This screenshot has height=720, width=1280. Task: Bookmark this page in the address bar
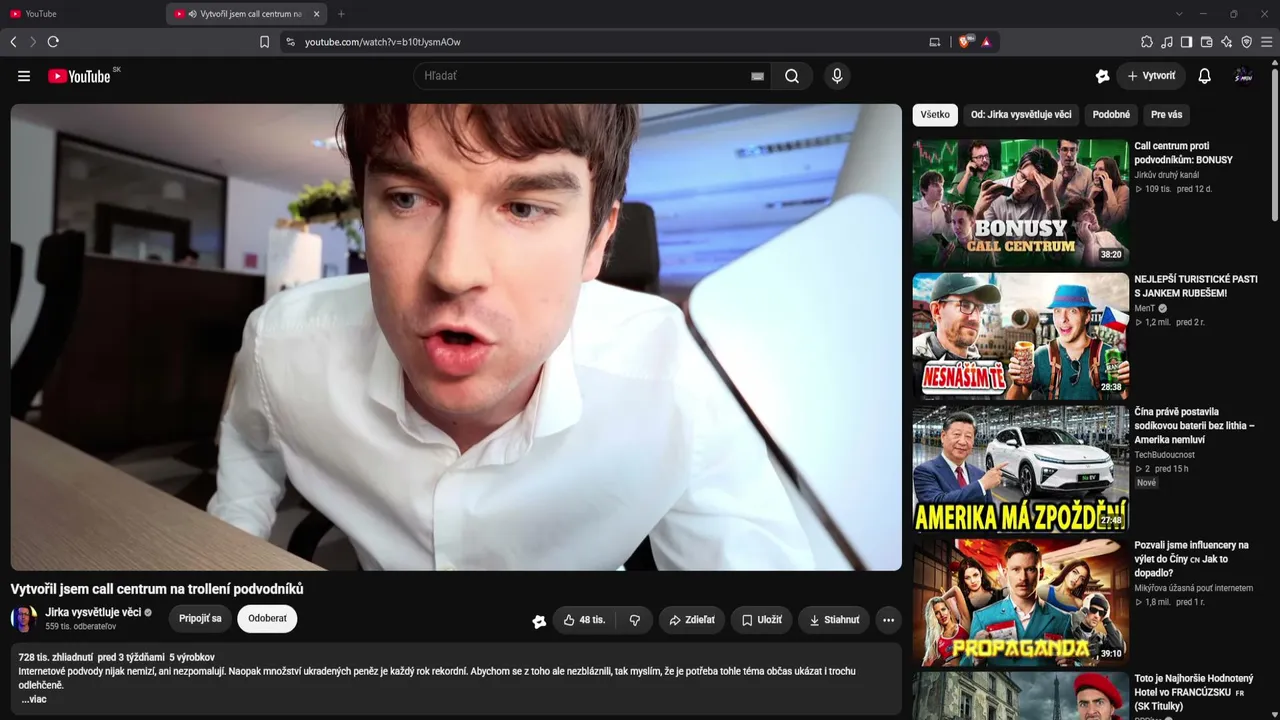[x=265, y=42]
